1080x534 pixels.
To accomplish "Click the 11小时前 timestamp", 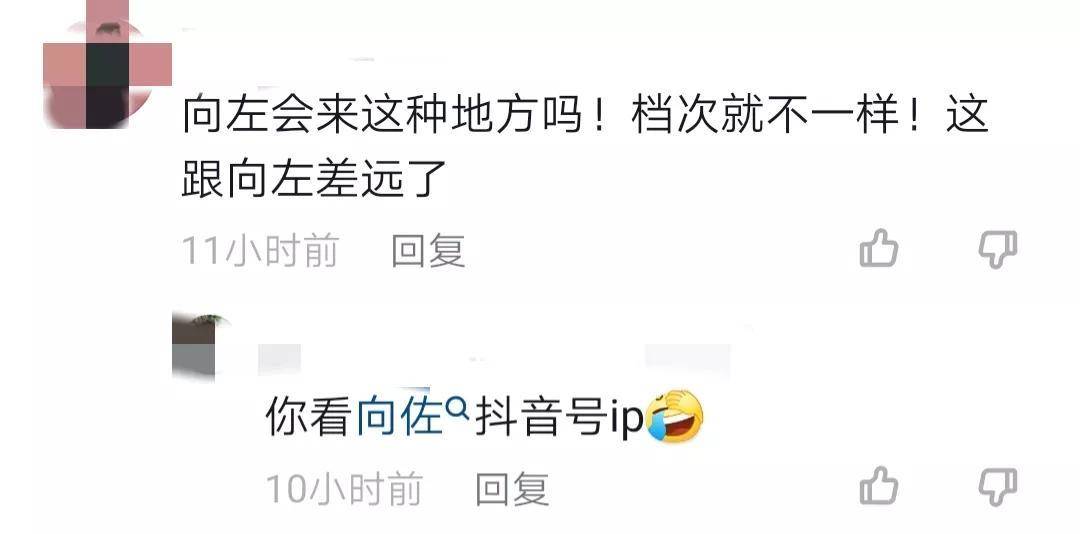I will click(260, 250).
